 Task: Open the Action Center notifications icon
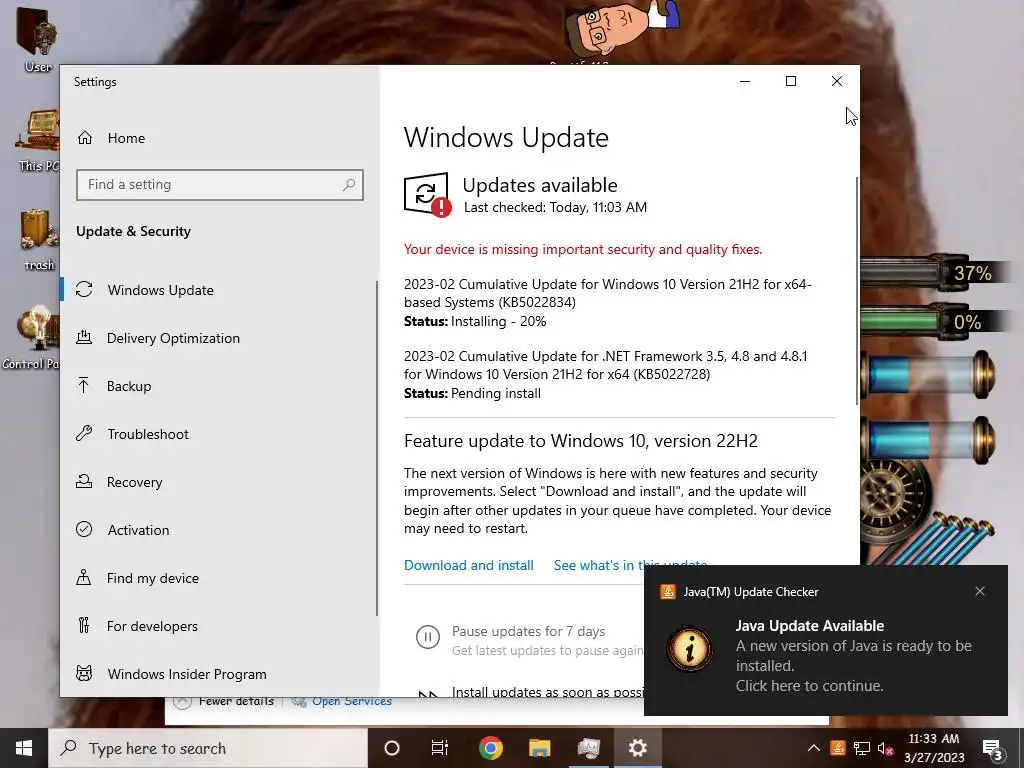[x=993, y=749]
